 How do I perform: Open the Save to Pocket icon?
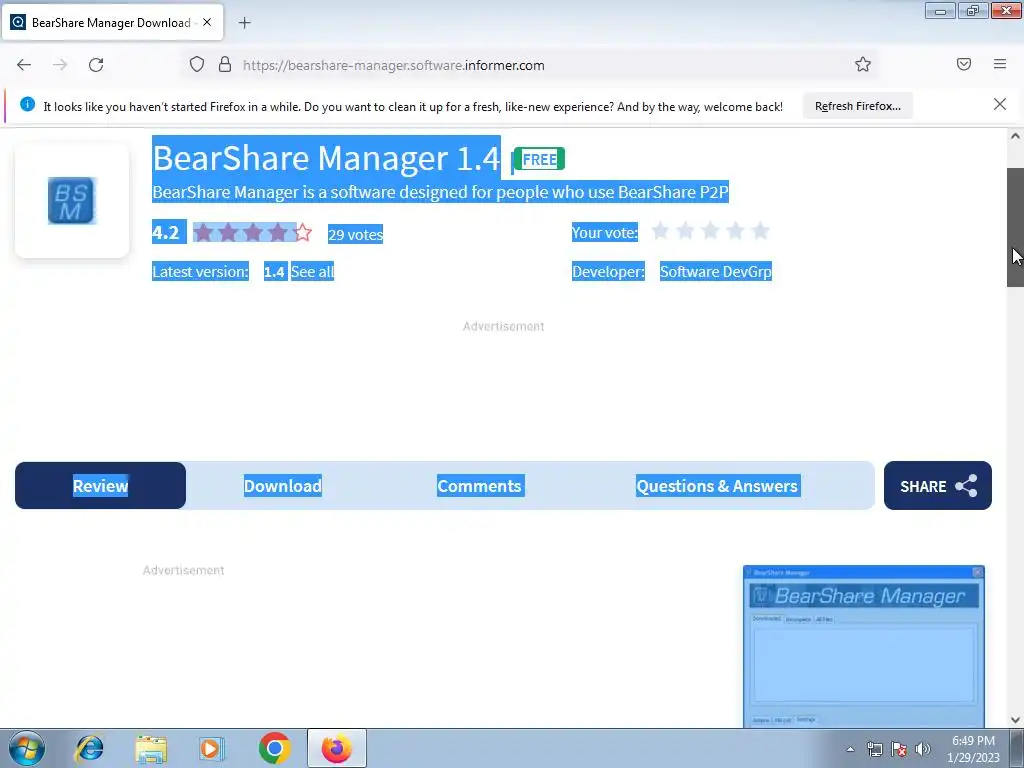(964, 64)
